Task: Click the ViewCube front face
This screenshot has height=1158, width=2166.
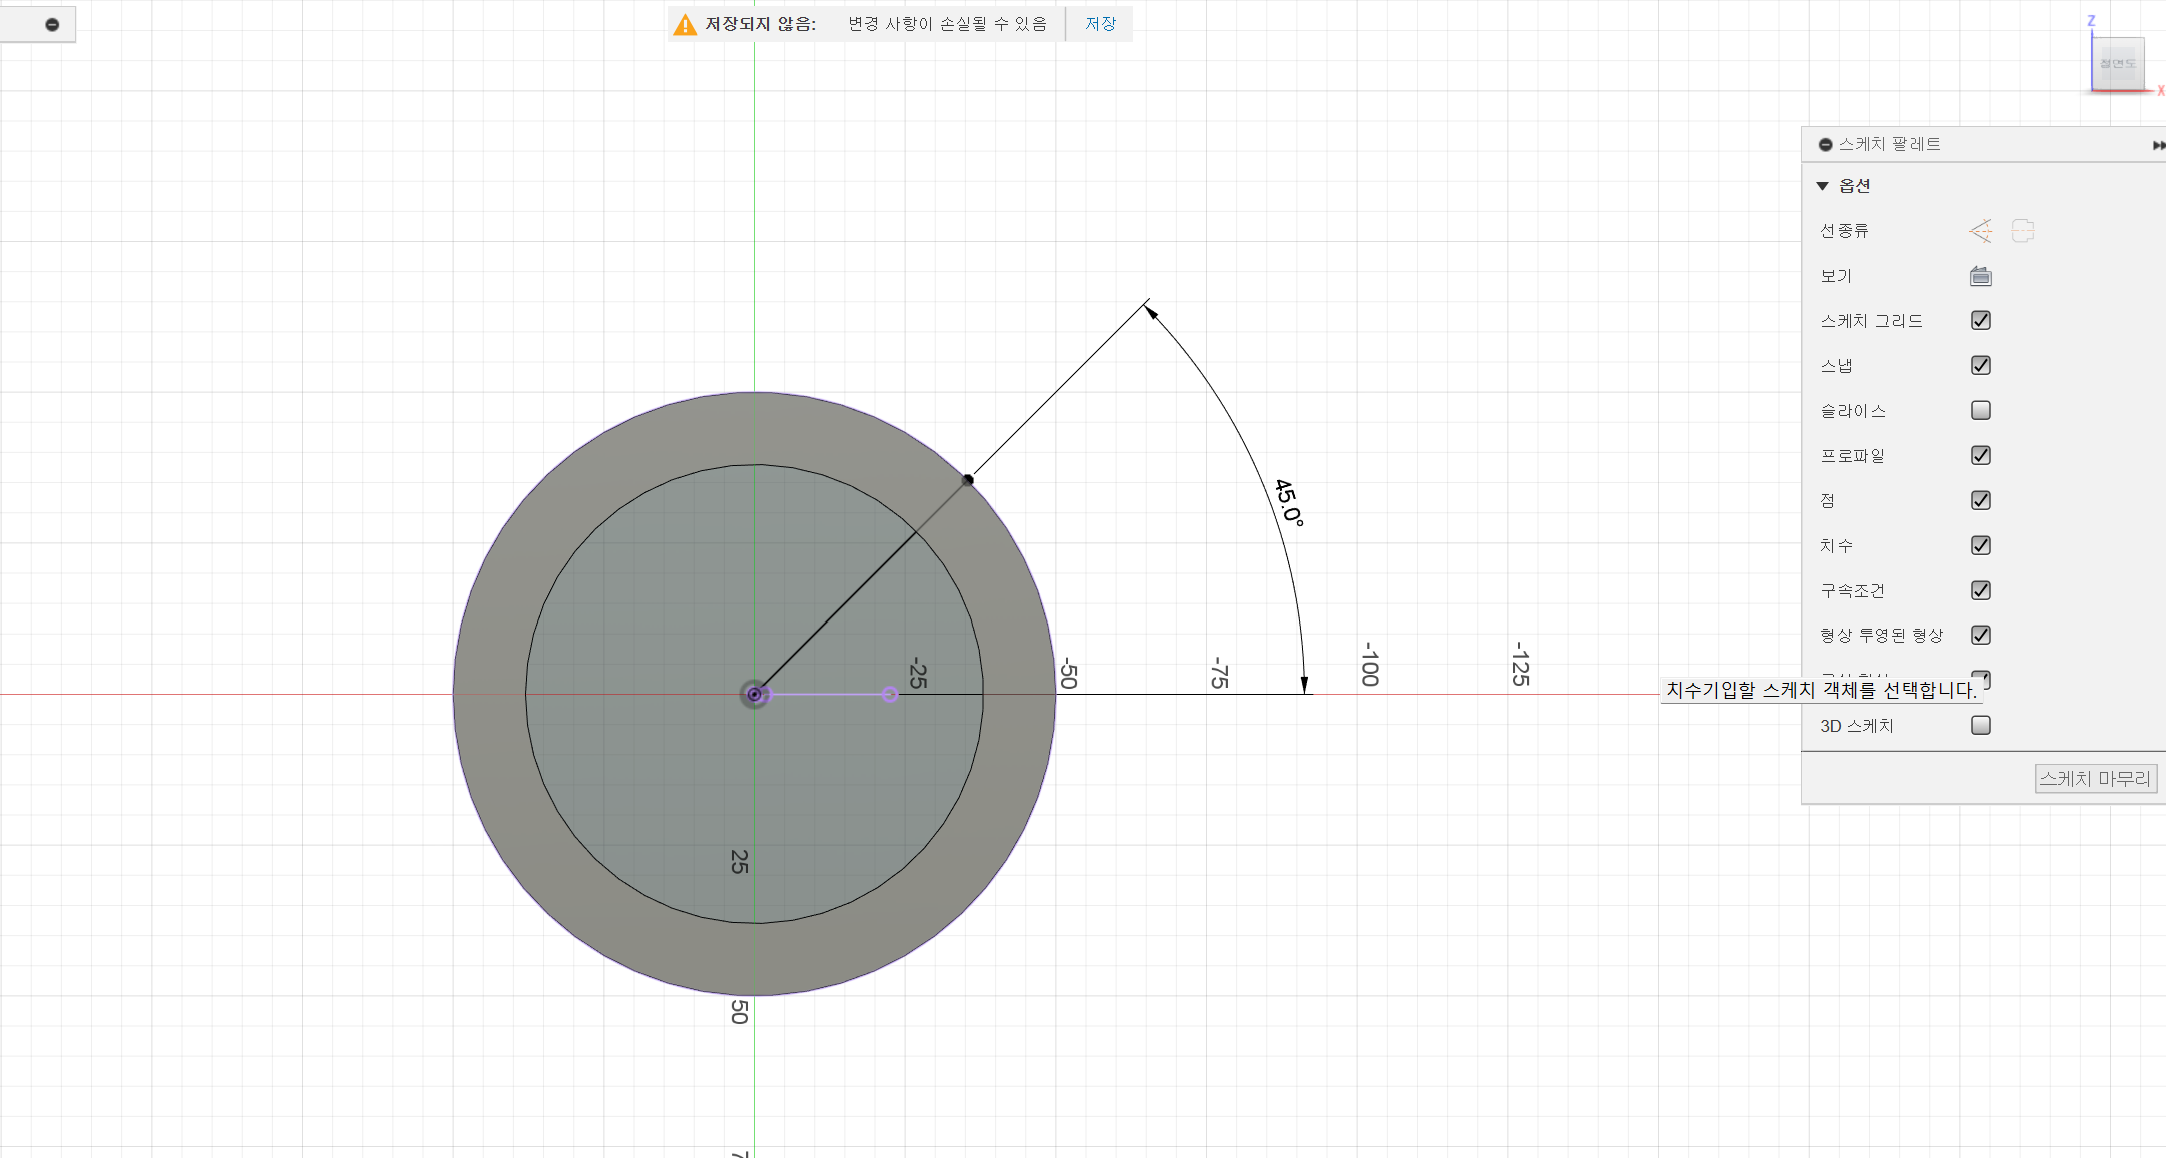Action: click(2117, 64)
